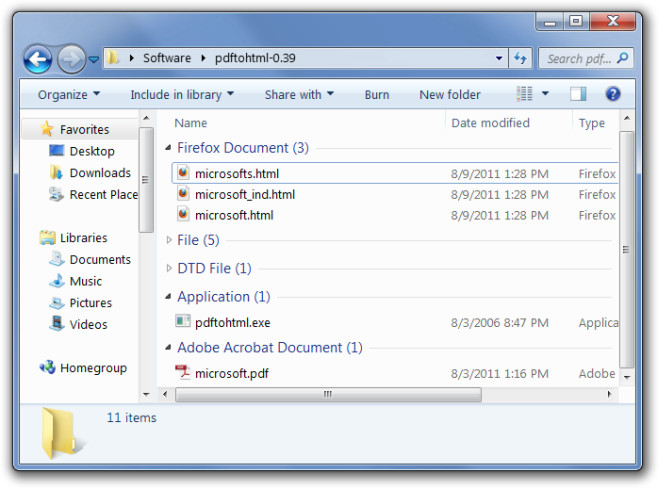Open microsoft.pdf Adobe document
The width and height of the screenshot is (660, 489).
pyautogui.click(x=231, y=374)
